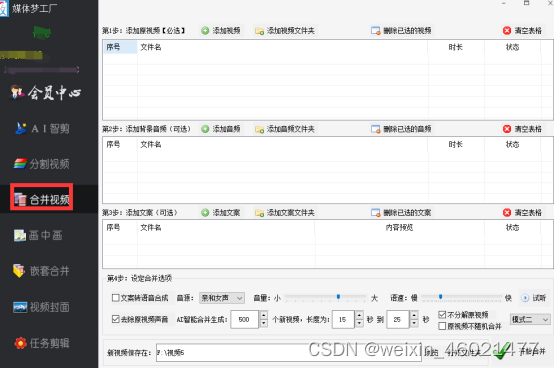Clear the copywriting table with 清空表格

tap(523, 213)
